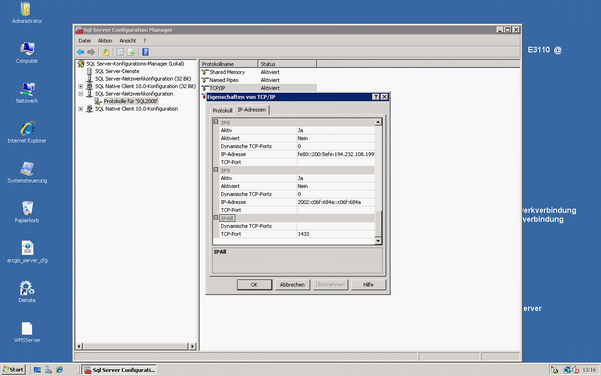This screenshot has height=376, width=601.
Task: Click the Hilfe button
Action: point(368,284)
